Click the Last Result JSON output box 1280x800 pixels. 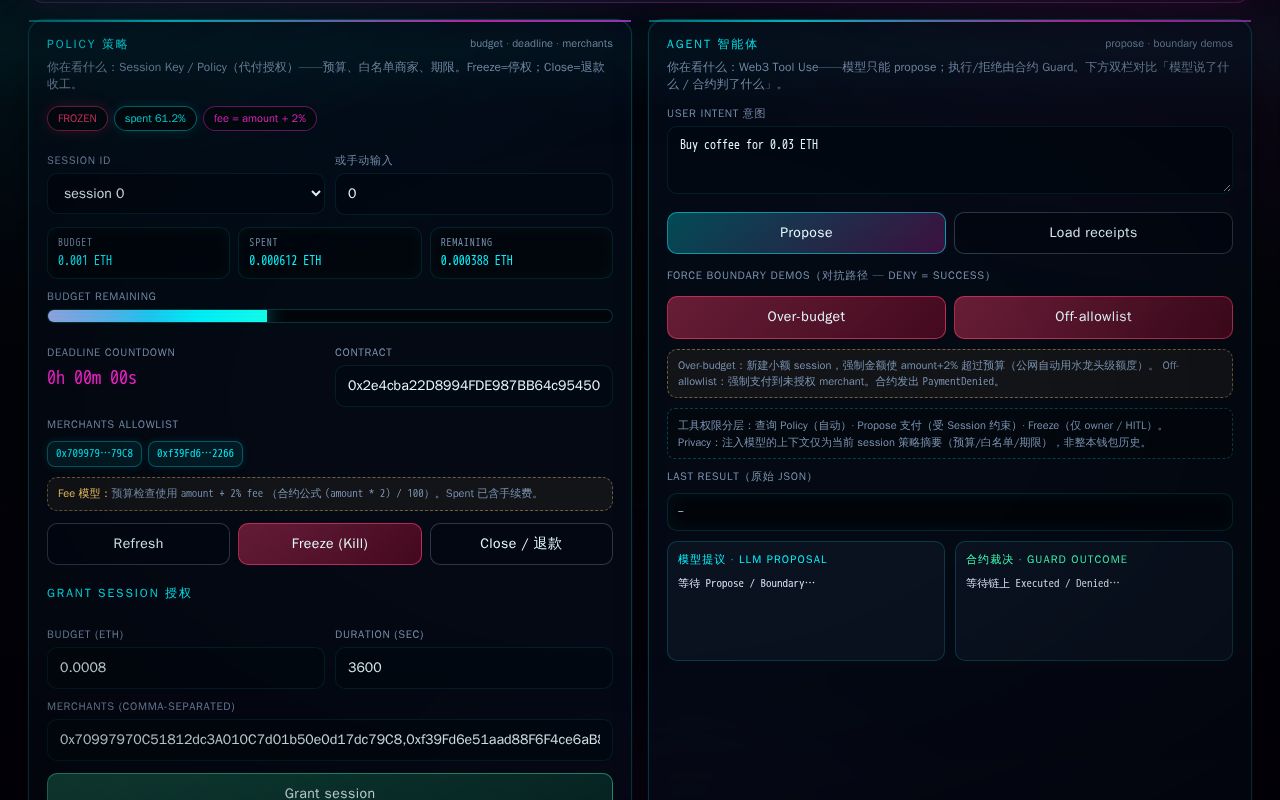(x=950, y=512)
